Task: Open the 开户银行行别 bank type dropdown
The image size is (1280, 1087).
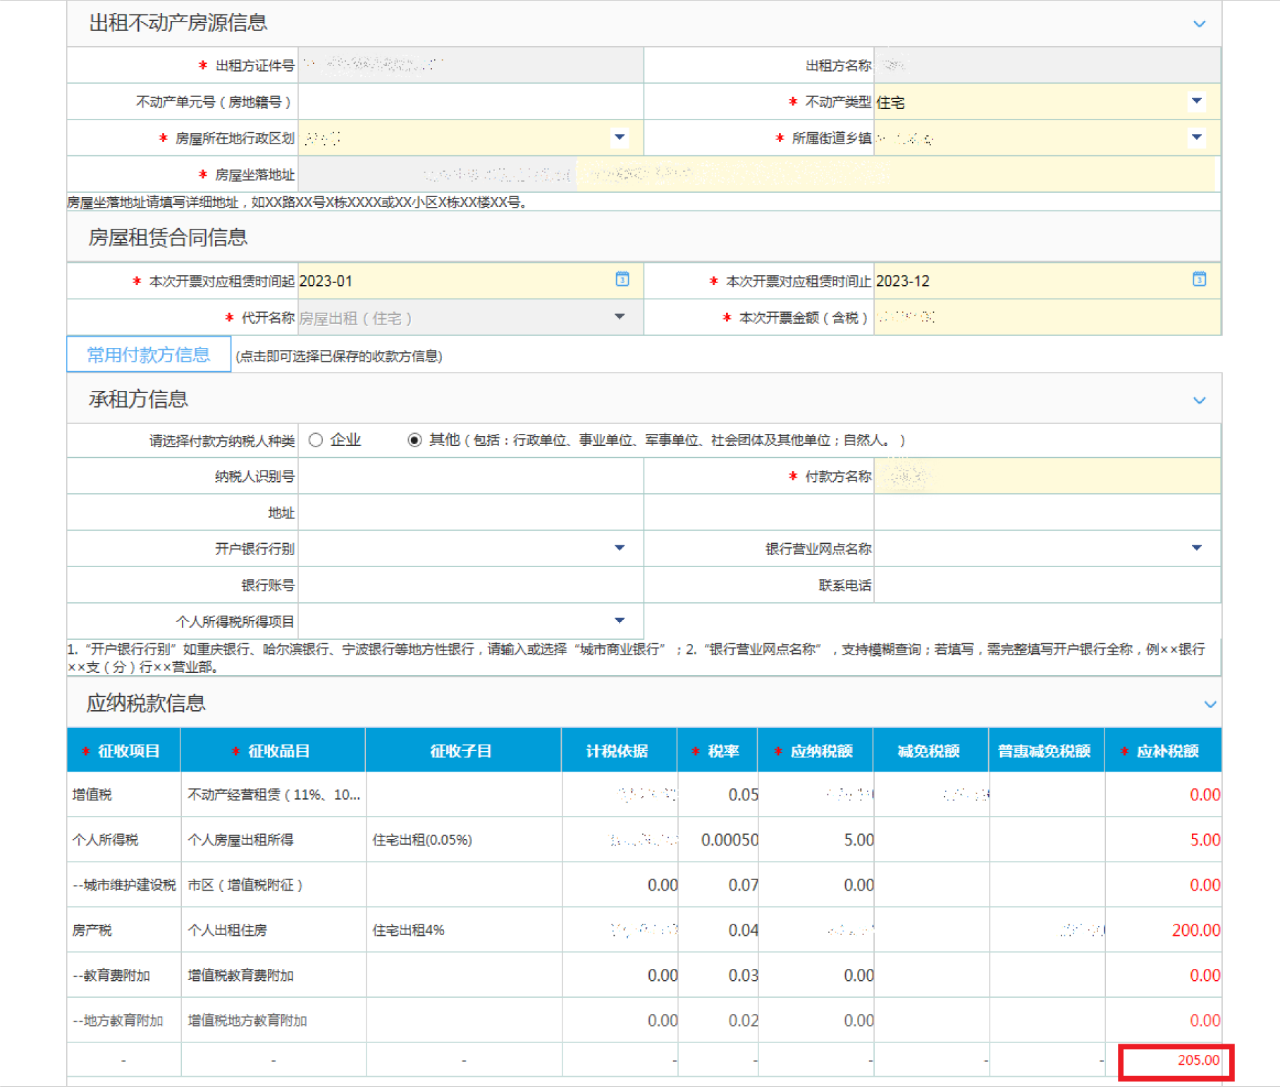Action: click(x=620, y=548)
